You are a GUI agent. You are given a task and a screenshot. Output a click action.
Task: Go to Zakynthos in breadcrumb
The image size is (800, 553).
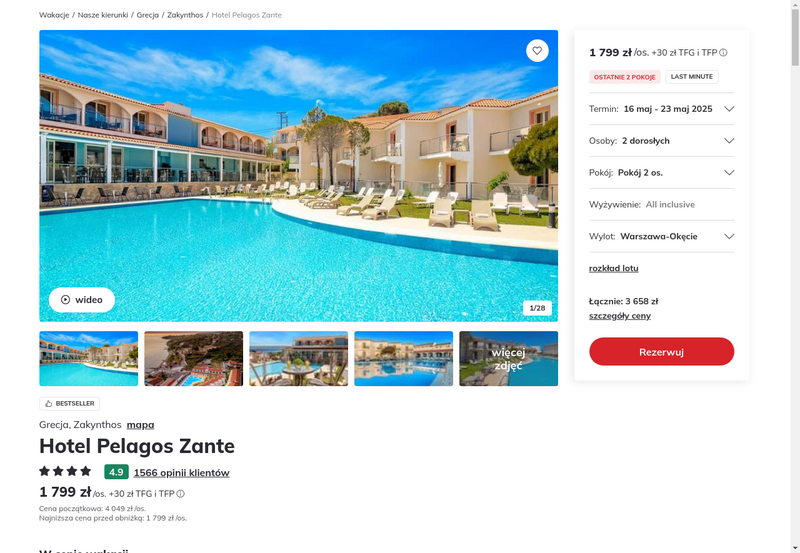click(x=185, y=15)
